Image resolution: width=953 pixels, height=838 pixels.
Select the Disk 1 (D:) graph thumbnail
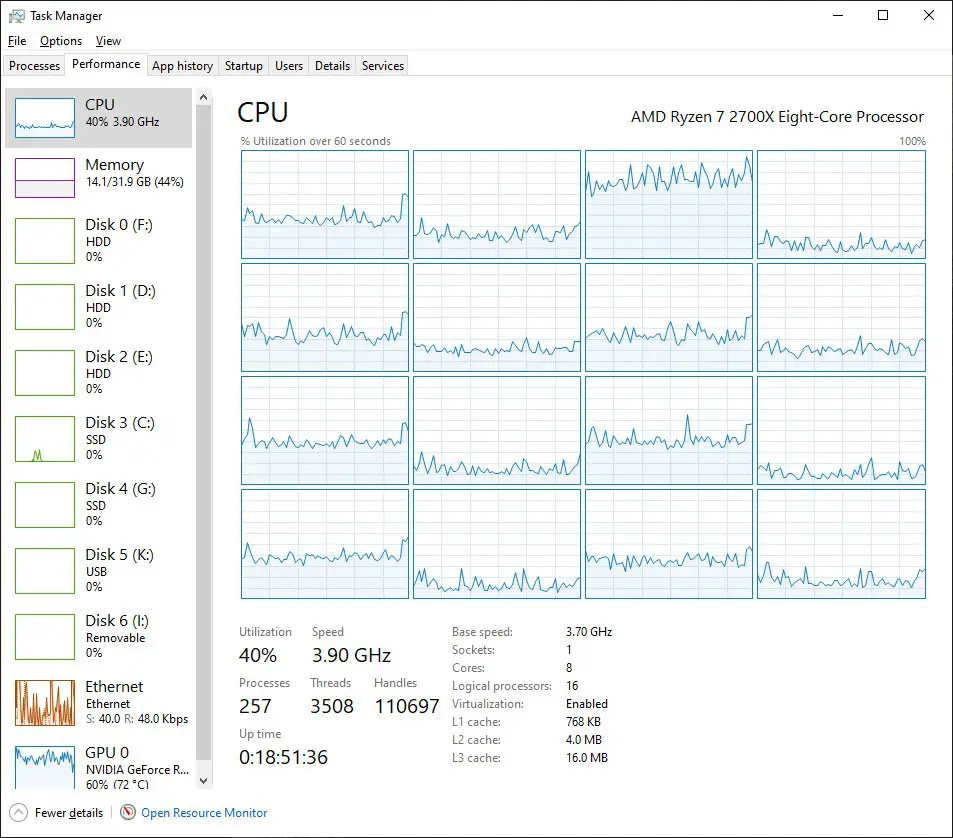pyautogui.click(x=45, y=307)
